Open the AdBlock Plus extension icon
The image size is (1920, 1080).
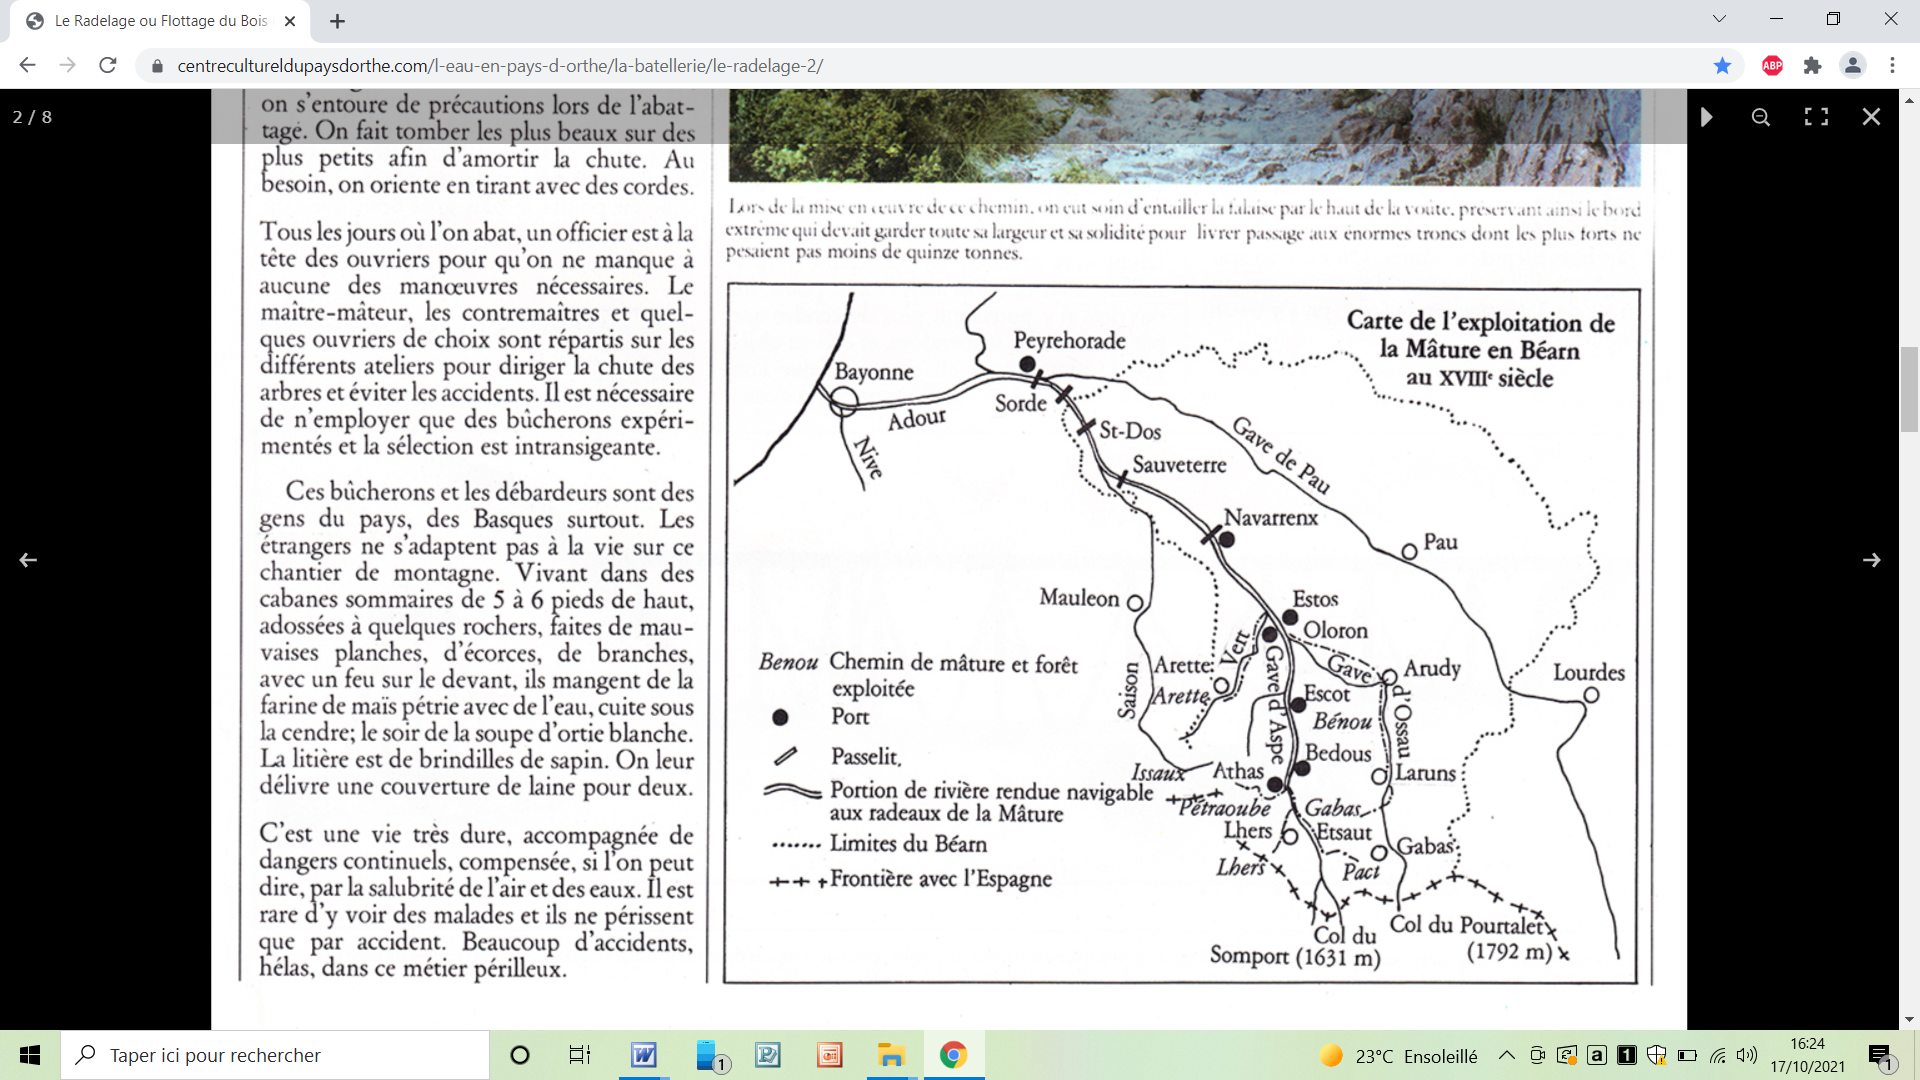1772,66
